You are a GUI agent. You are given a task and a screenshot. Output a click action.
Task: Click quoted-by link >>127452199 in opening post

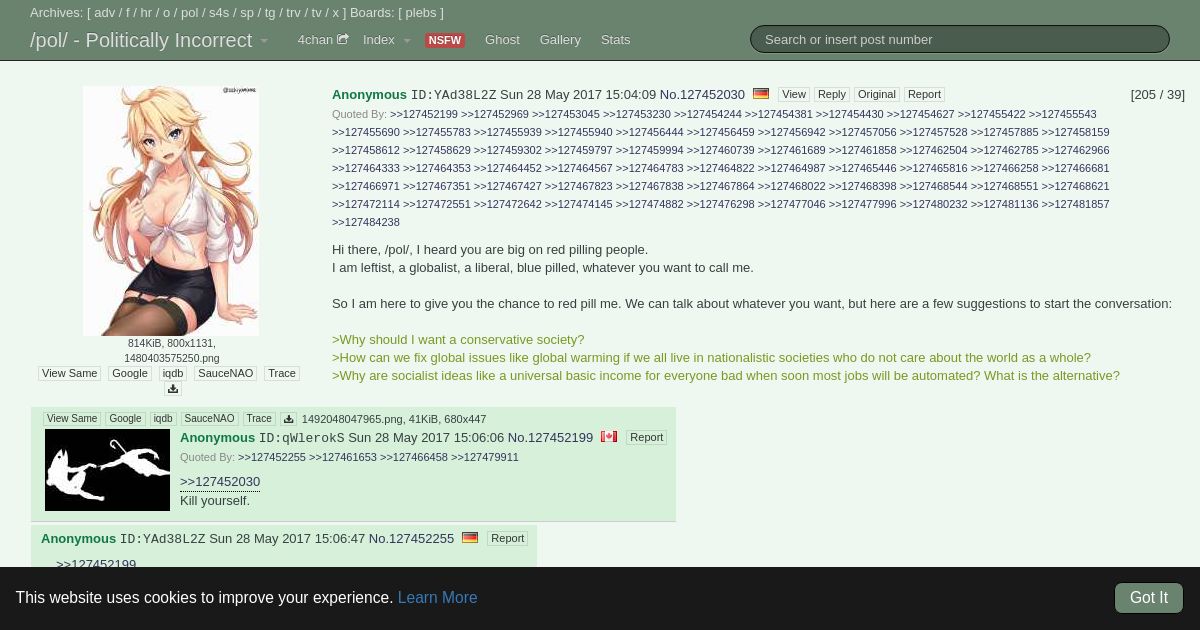[x=424, y=114]
